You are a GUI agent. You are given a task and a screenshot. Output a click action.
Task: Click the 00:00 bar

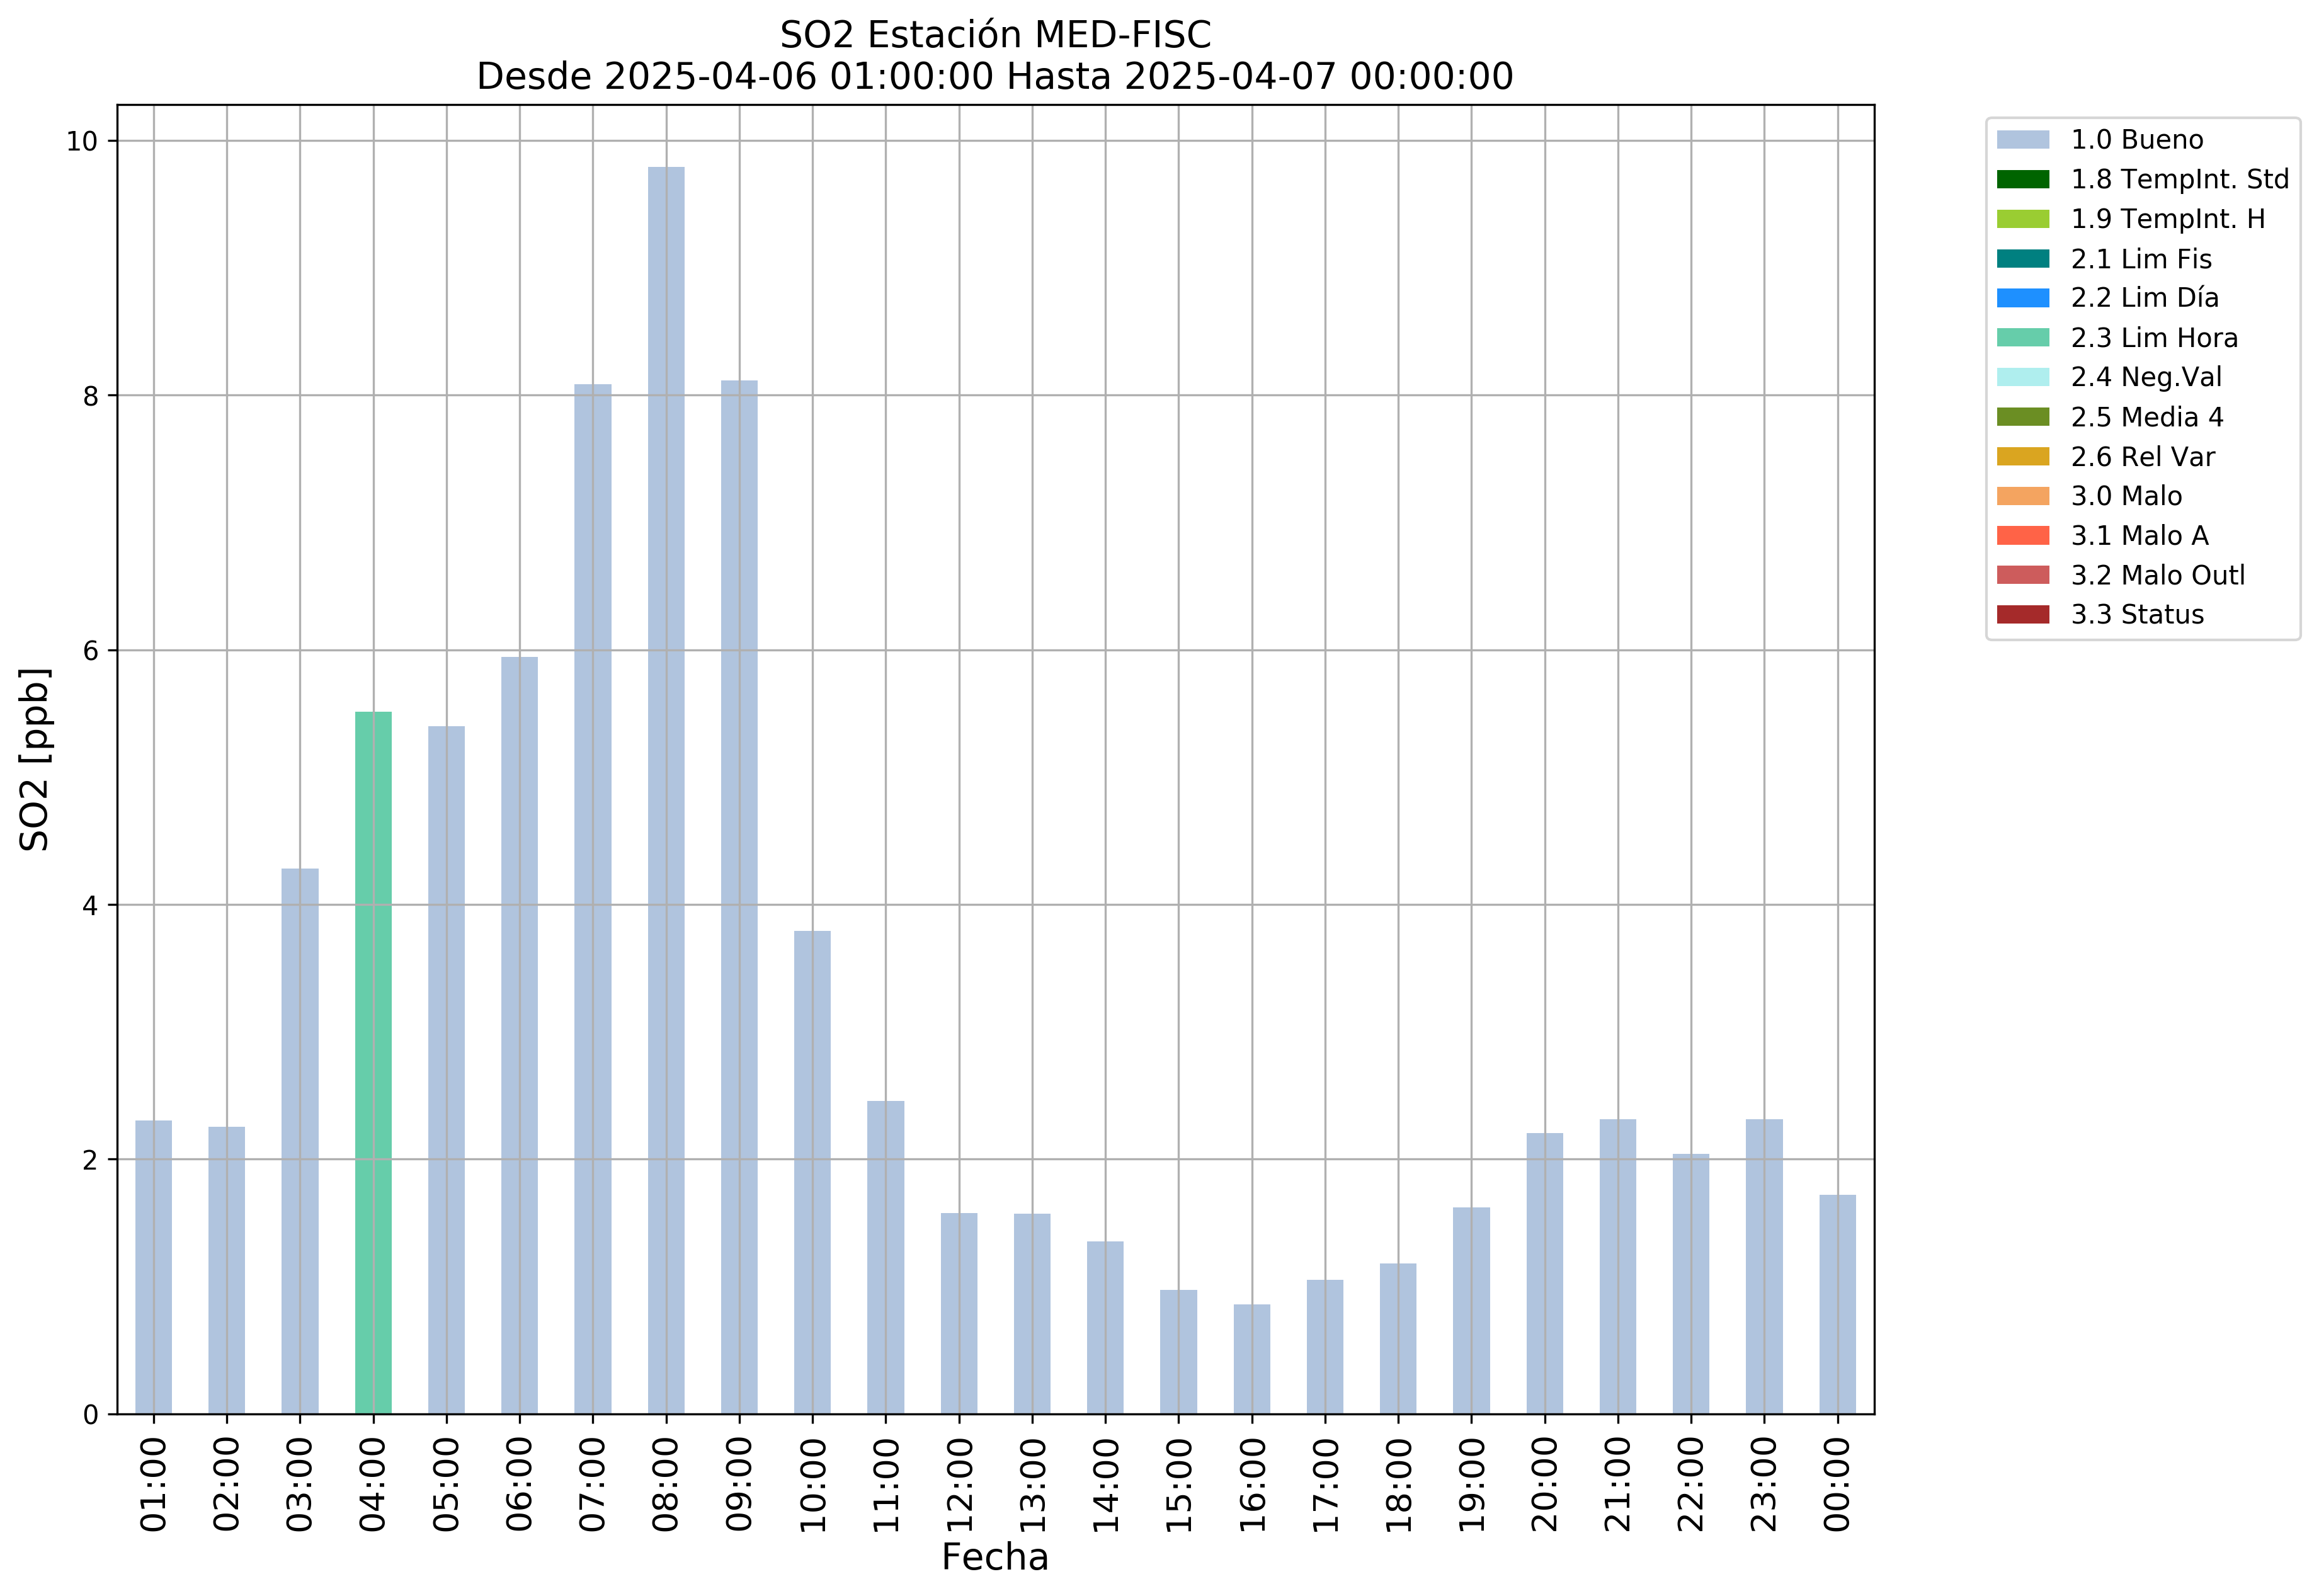(1838, 1304)
